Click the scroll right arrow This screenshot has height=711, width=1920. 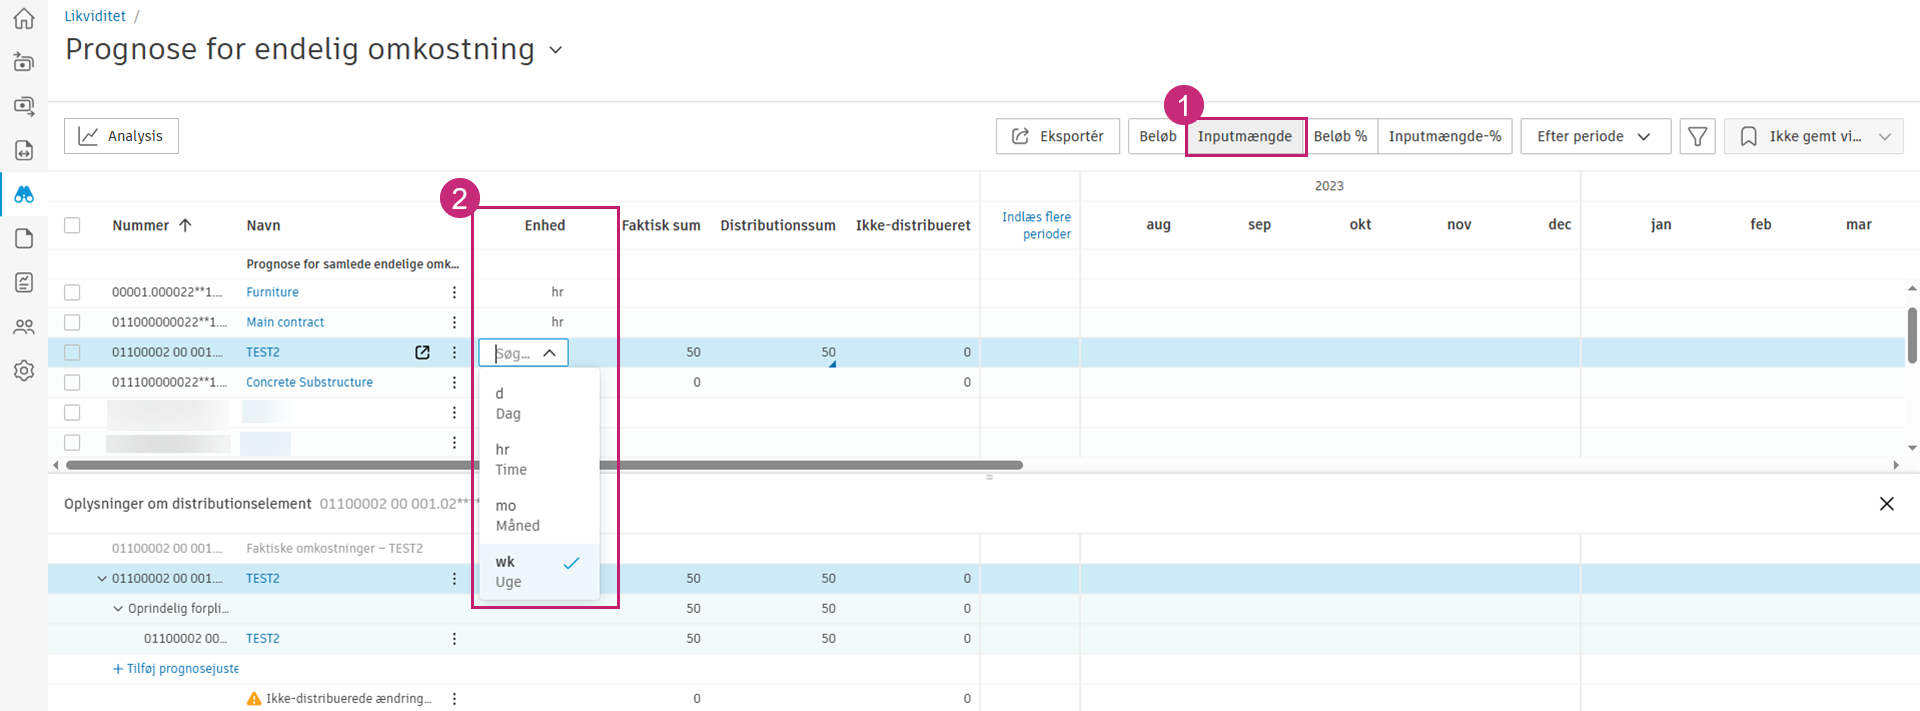(1896, 465)
